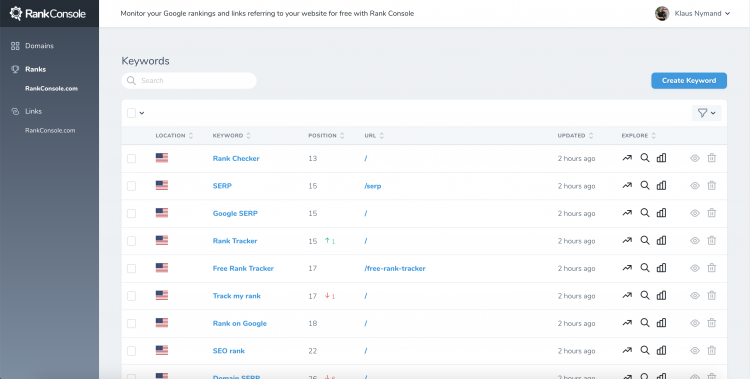750x379 pixels.
Task: Tick the select-all checkbox in table header
Action: (x=131, y=113)
